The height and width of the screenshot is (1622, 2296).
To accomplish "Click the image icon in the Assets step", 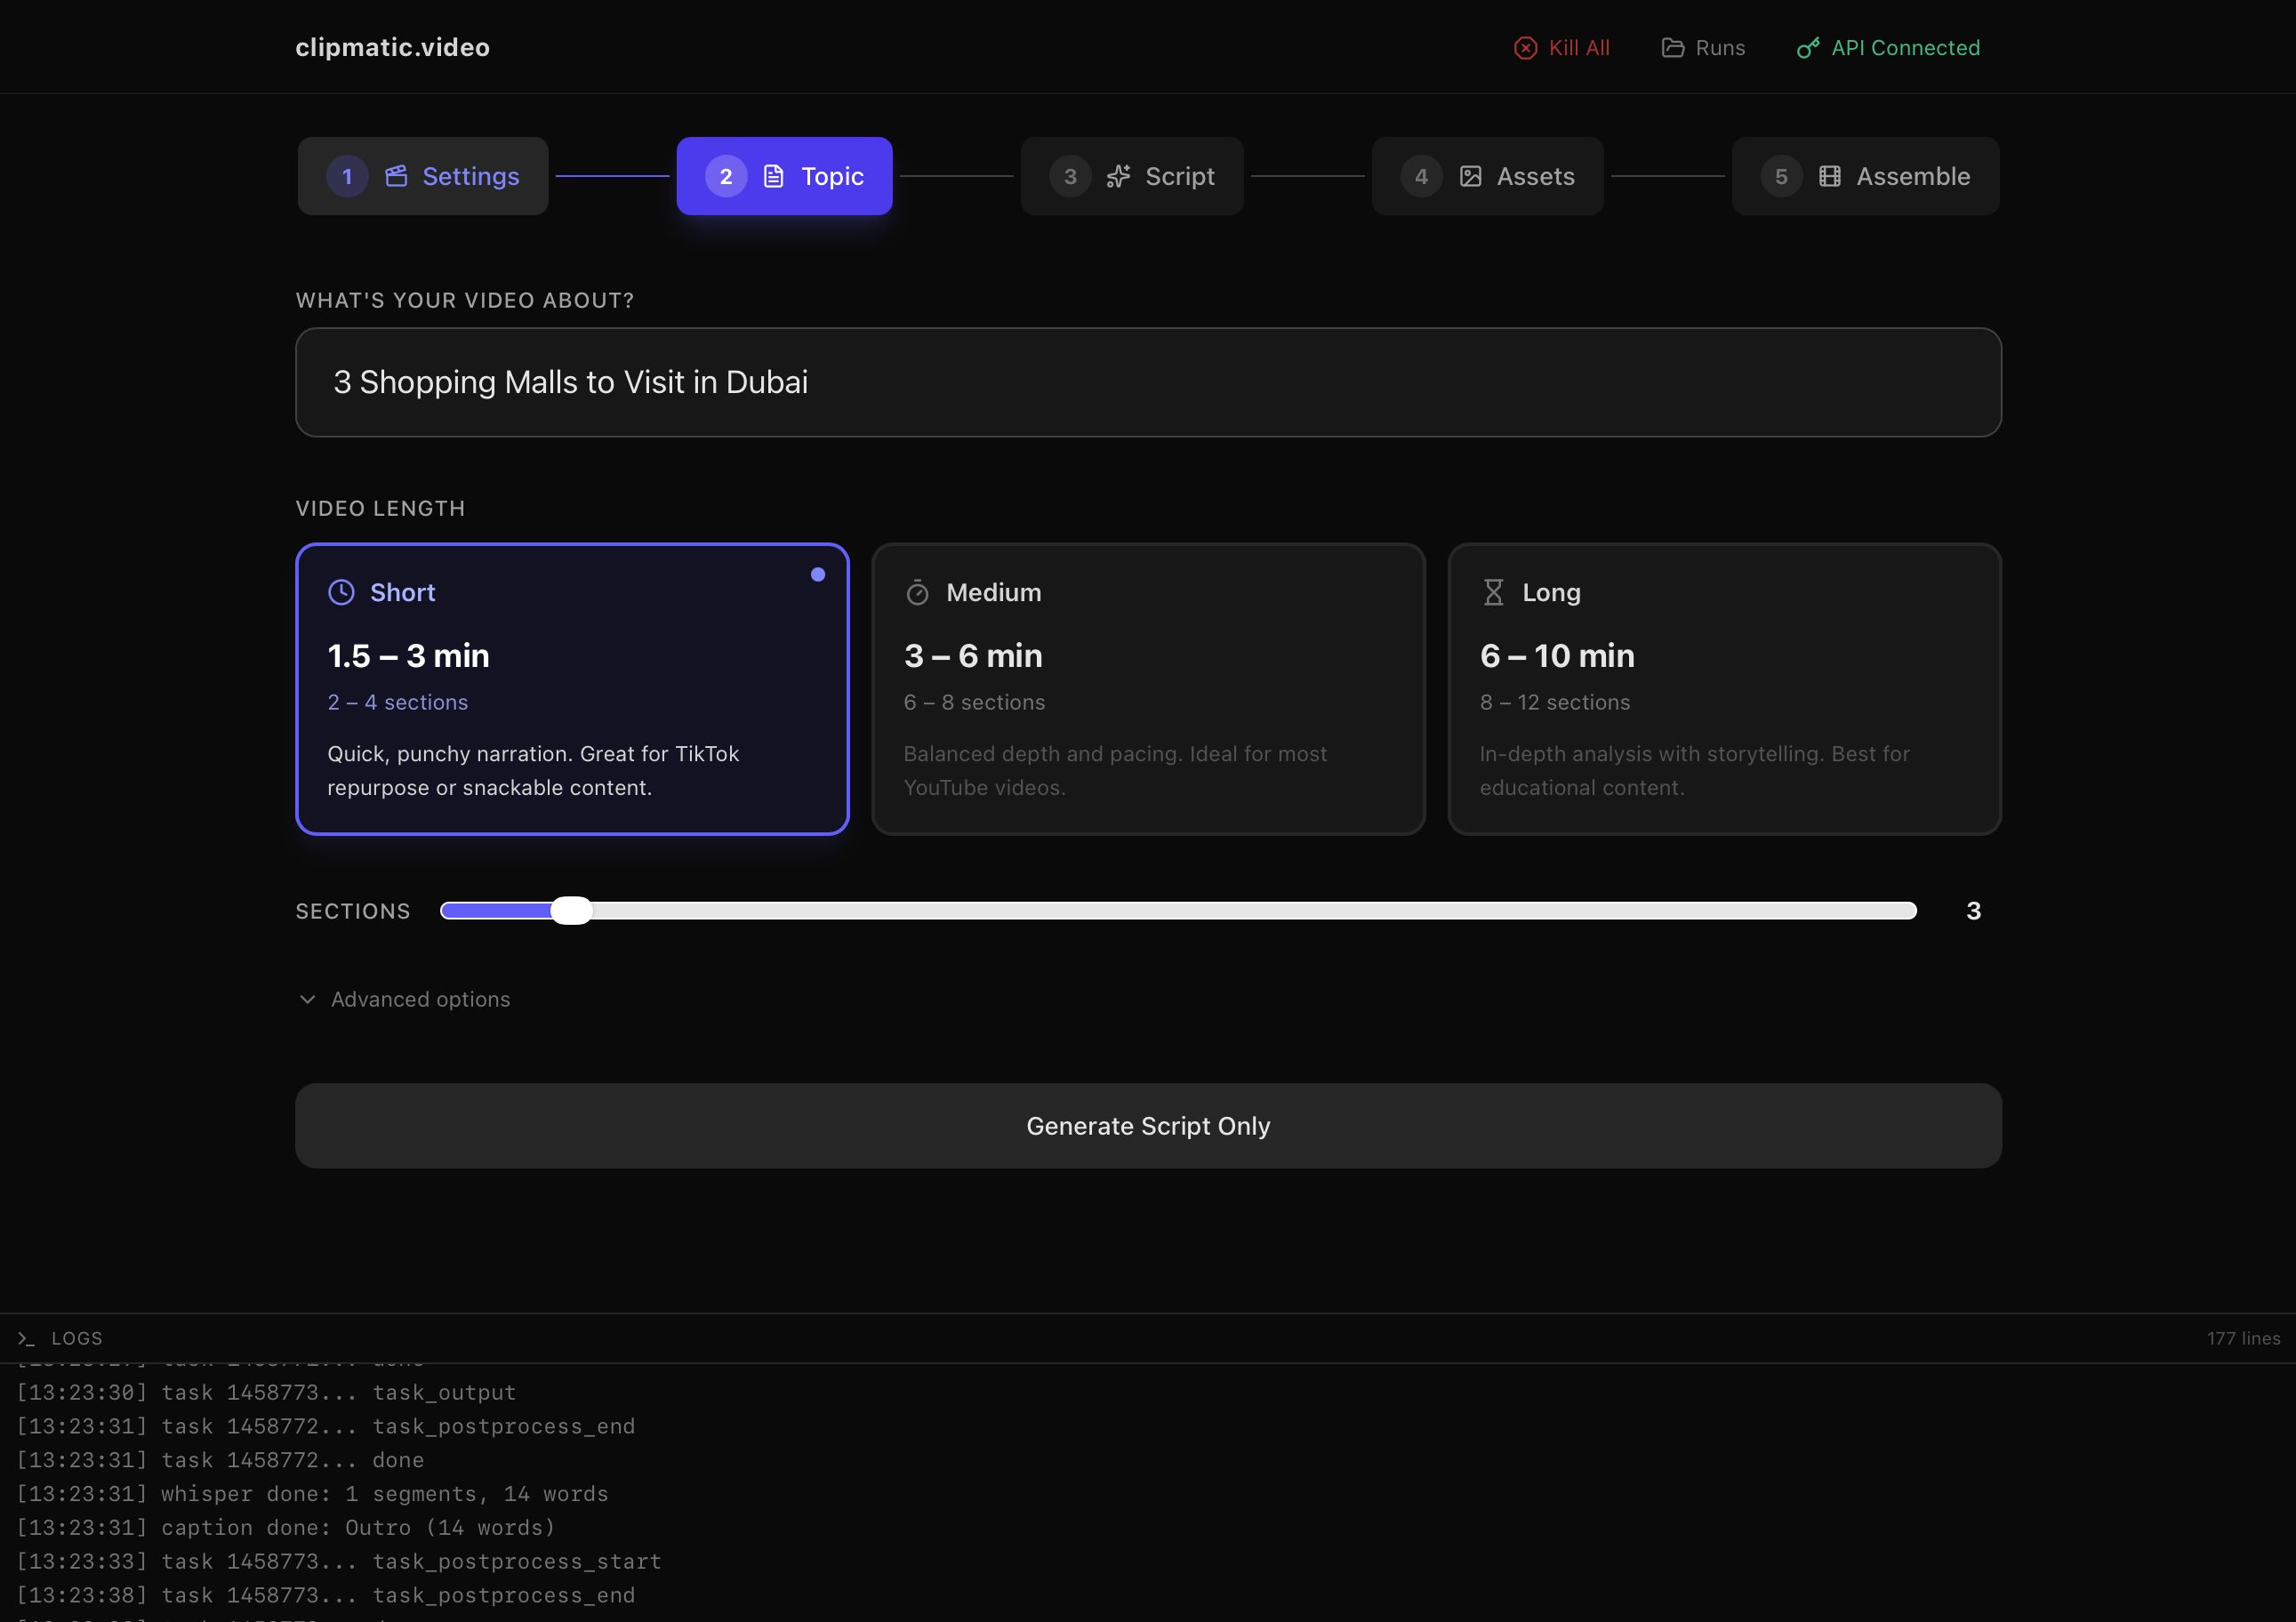I will click(x=1470, y=175).
